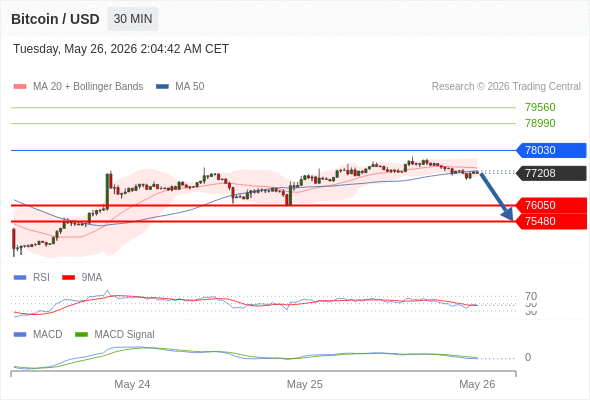Select the 76050 red support tag
590x400 pixels.
(x=551, y=205)
